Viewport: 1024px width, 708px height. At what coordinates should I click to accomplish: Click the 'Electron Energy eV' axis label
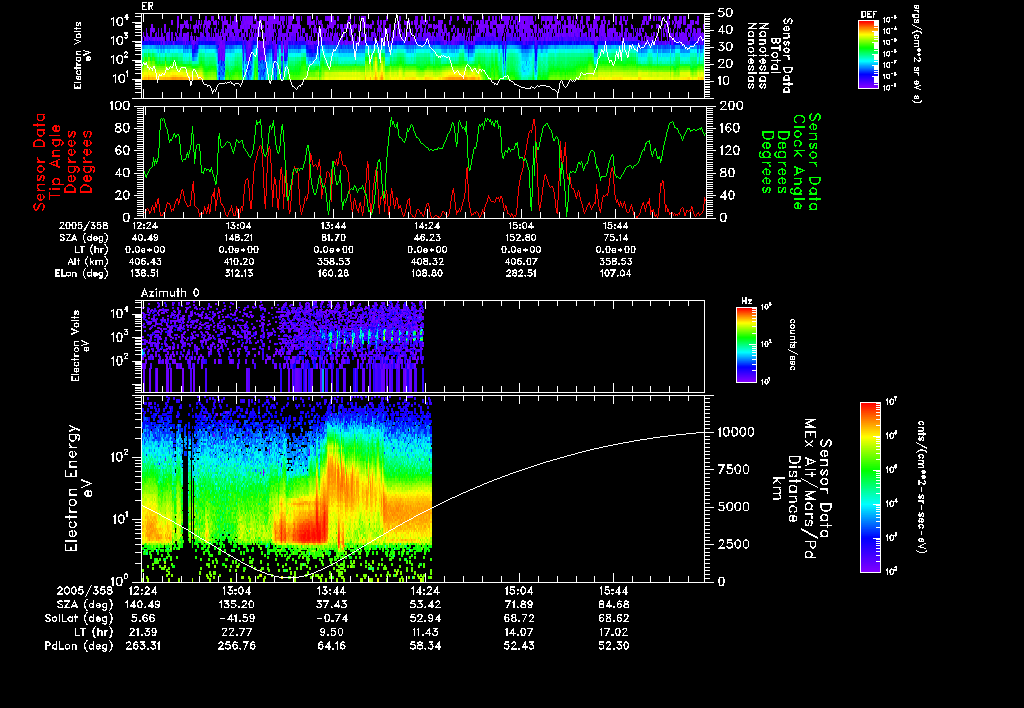coord(78,489)
